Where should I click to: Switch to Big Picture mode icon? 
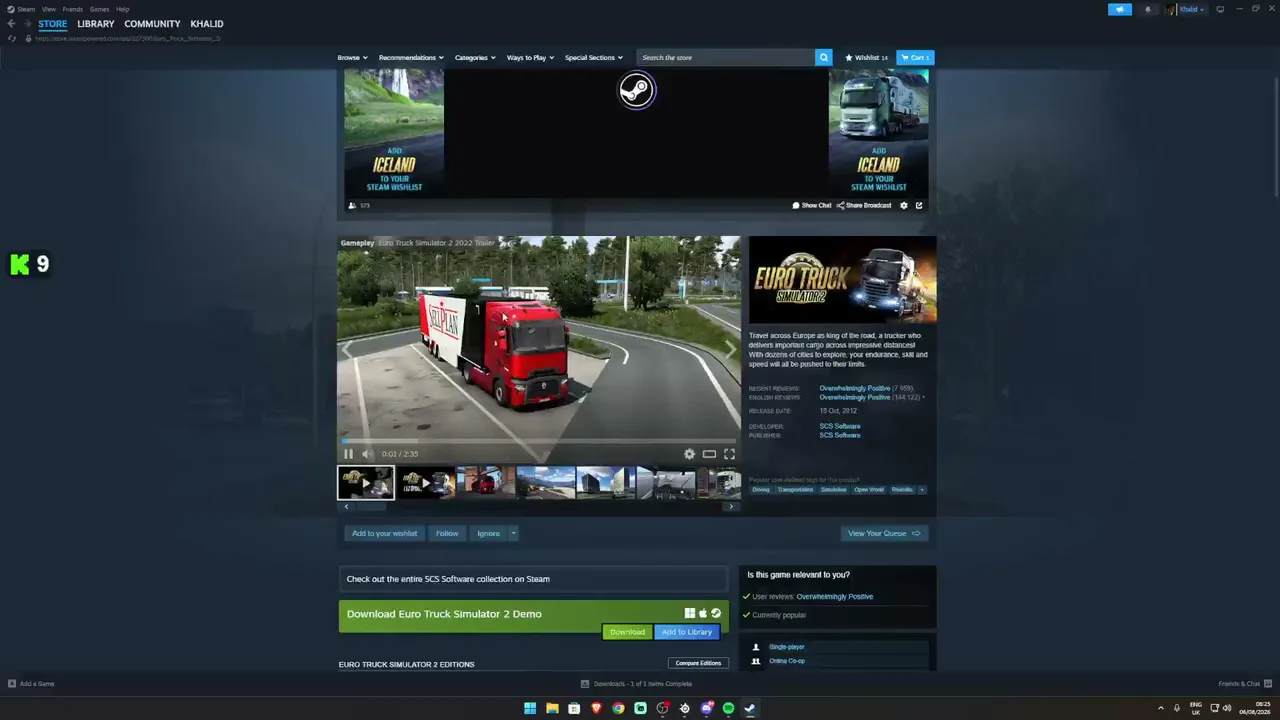pyautogui.click(x=1220, y=9)
